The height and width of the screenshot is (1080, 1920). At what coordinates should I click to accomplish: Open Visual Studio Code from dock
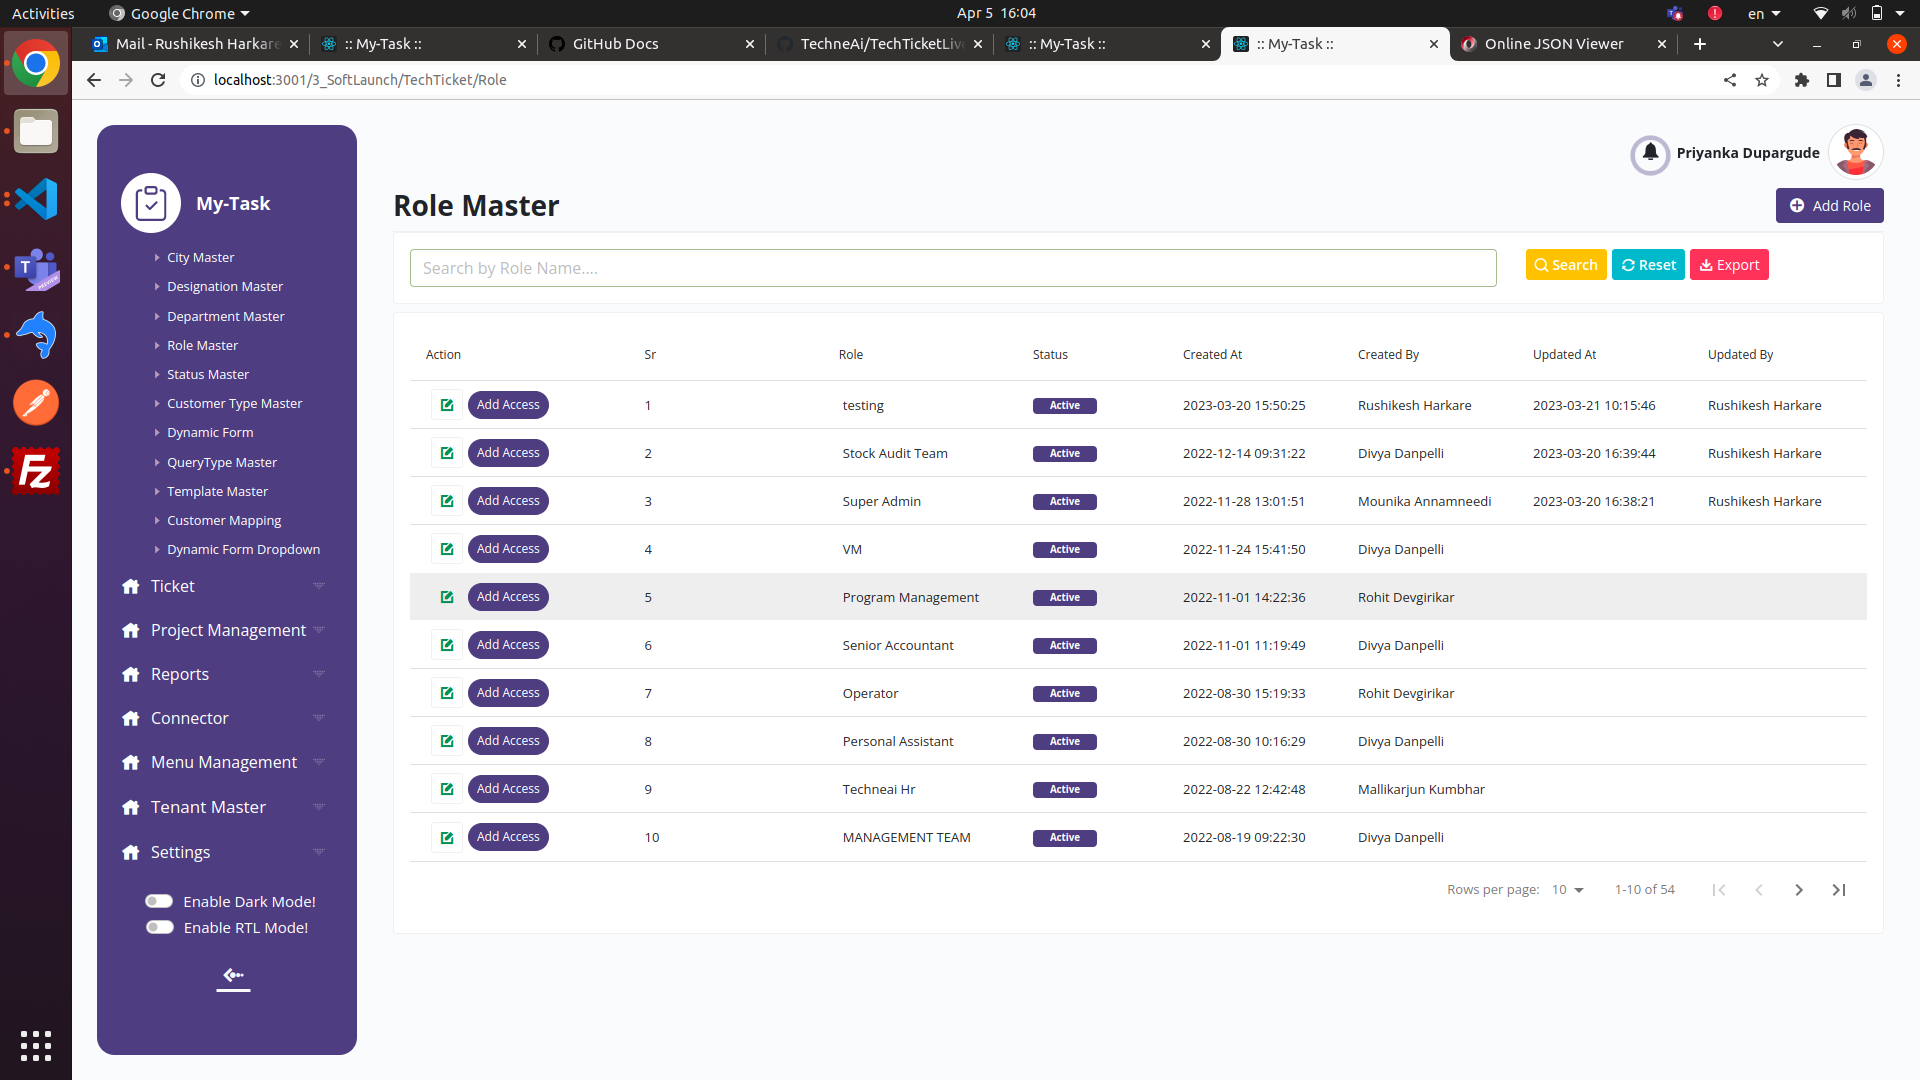[x=36, y=199]
